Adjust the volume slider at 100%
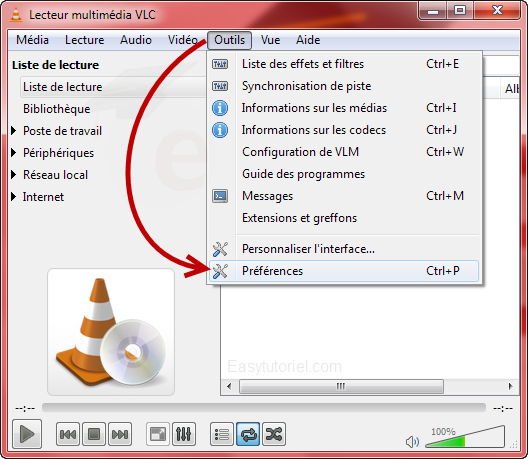The height and width of the screenshot is (459, 528). (x=465, y=437)
